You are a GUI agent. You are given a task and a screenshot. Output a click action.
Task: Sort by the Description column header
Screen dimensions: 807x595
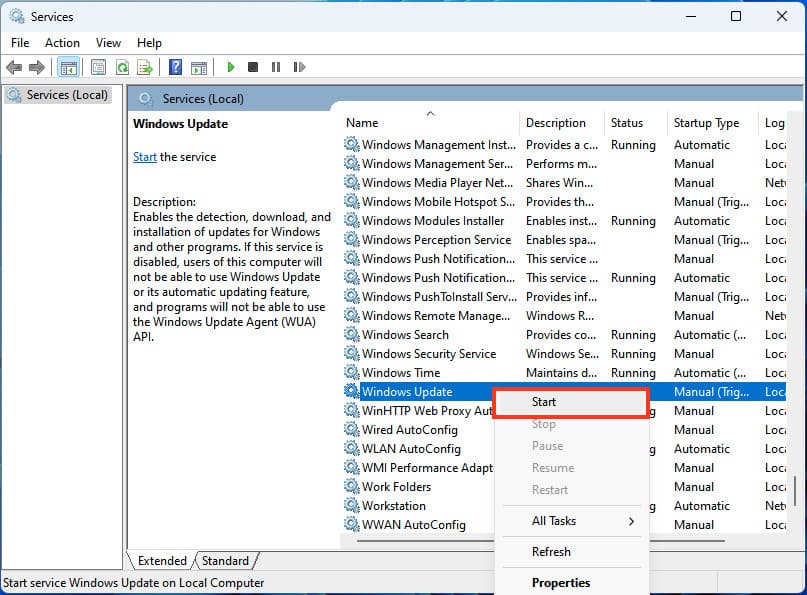pyautogui.click(x=562, y=122)
